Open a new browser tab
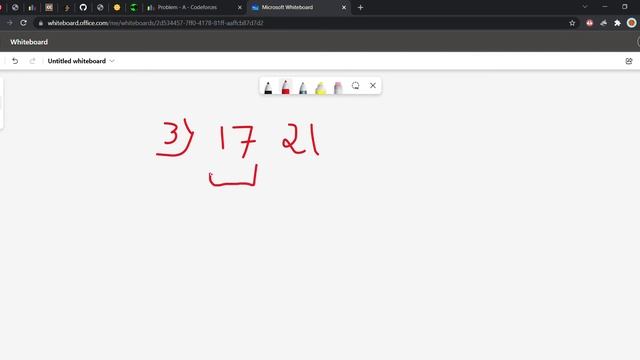Screen dimensions: 640x360 click(360, 7)
